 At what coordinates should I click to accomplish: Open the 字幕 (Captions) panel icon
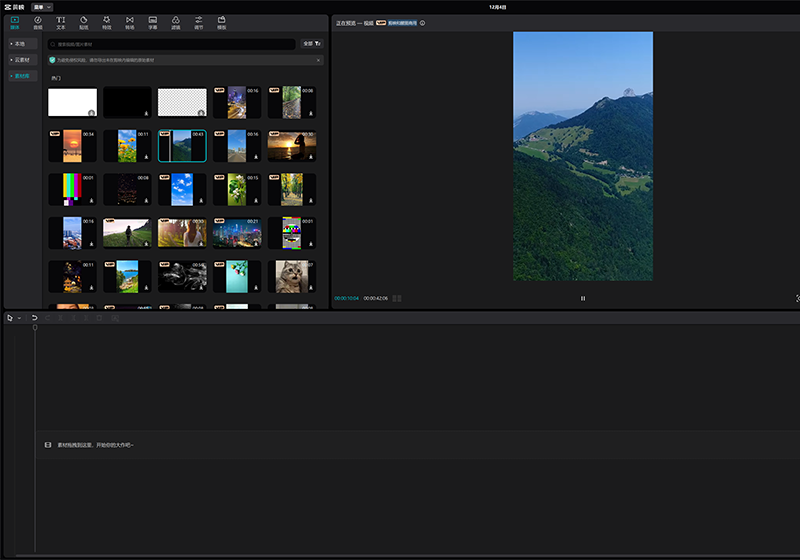coord(153,21)
